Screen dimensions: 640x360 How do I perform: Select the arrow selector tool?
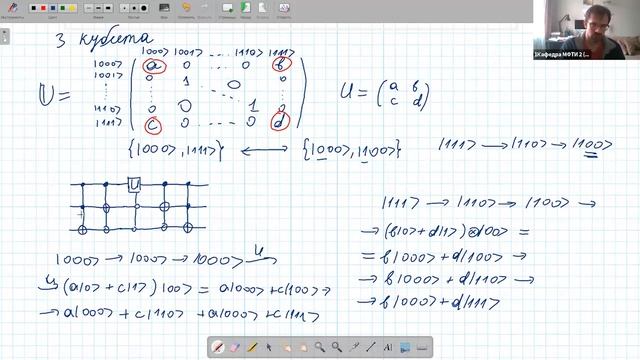[x=269, y=347]
